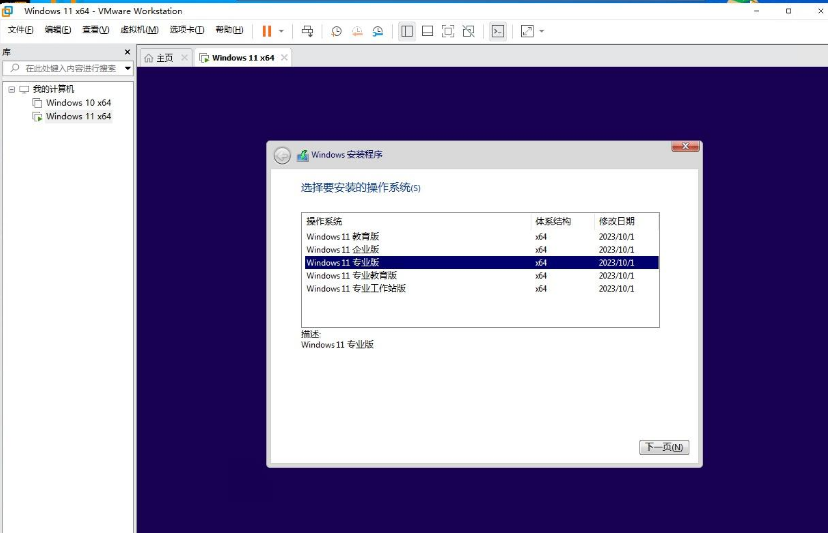Open the console view icon

click(x=497, y=31)
